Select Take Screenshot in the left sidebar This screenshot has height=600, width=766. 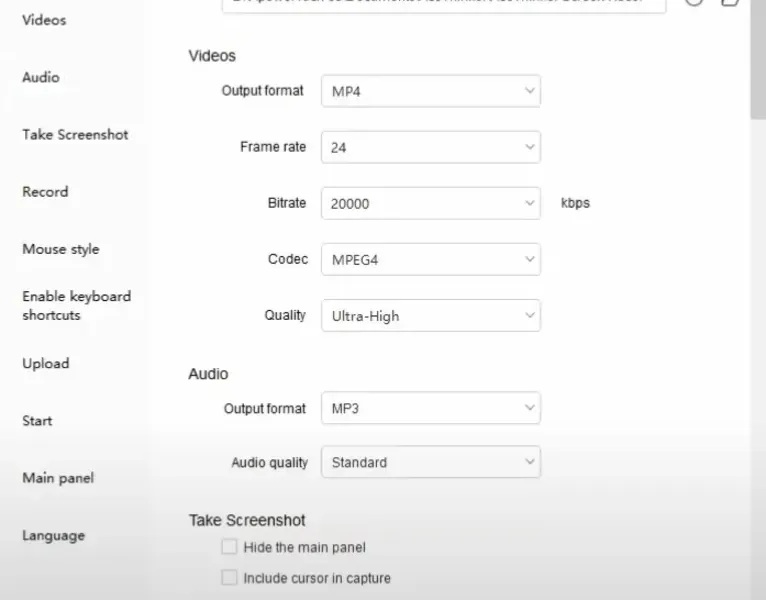75,134
